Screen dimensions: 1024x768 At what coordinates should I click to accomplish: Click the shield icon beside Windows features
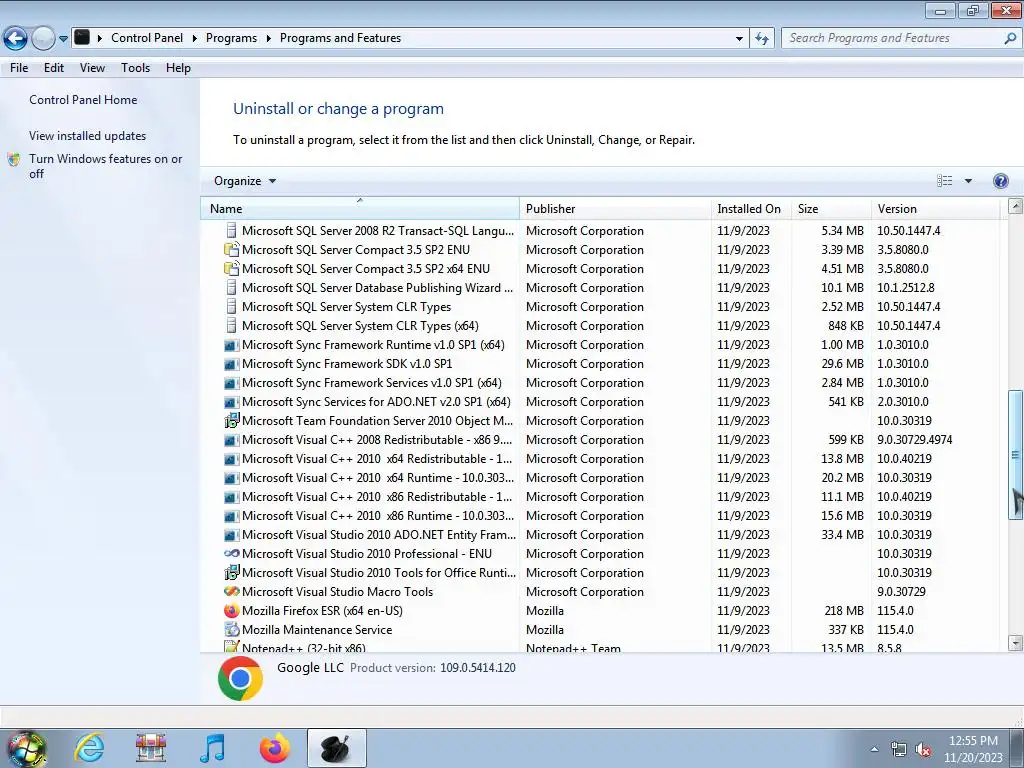click(14, 159)
